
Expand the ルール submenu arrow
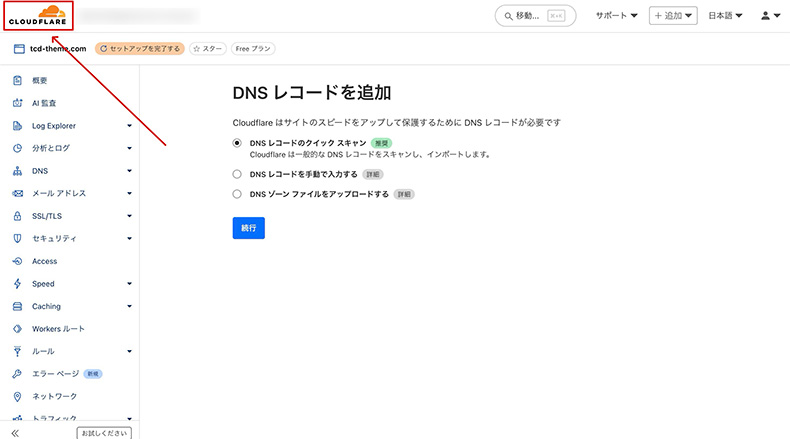pos(129,351)
